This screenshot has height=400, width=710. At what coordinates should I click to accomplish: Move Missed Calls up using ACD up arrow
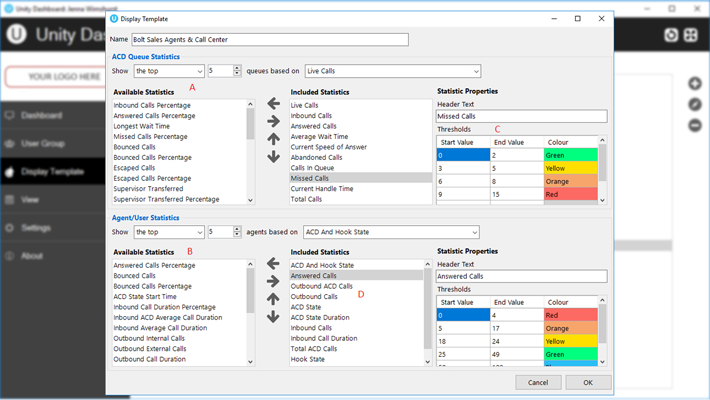[x=273, y=139]
